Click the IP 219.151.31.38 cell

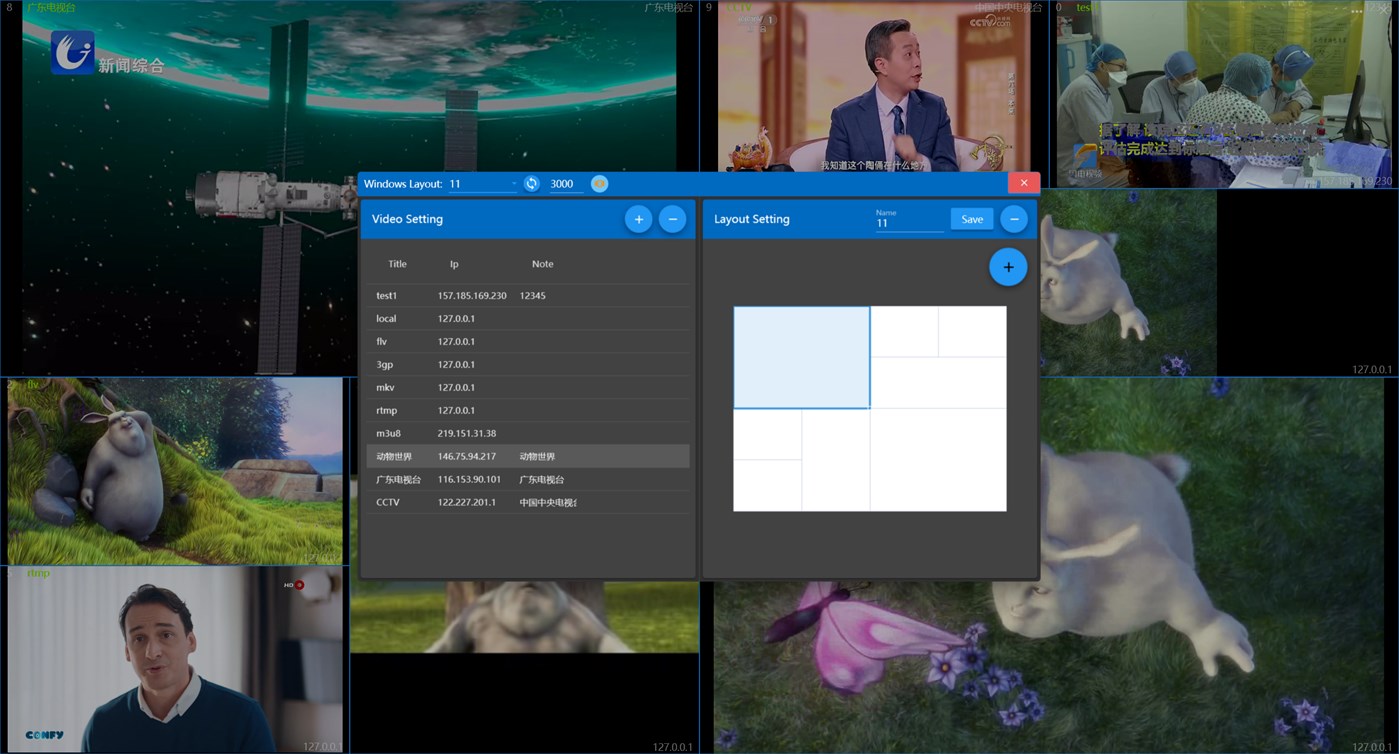(x=467, y=434)
